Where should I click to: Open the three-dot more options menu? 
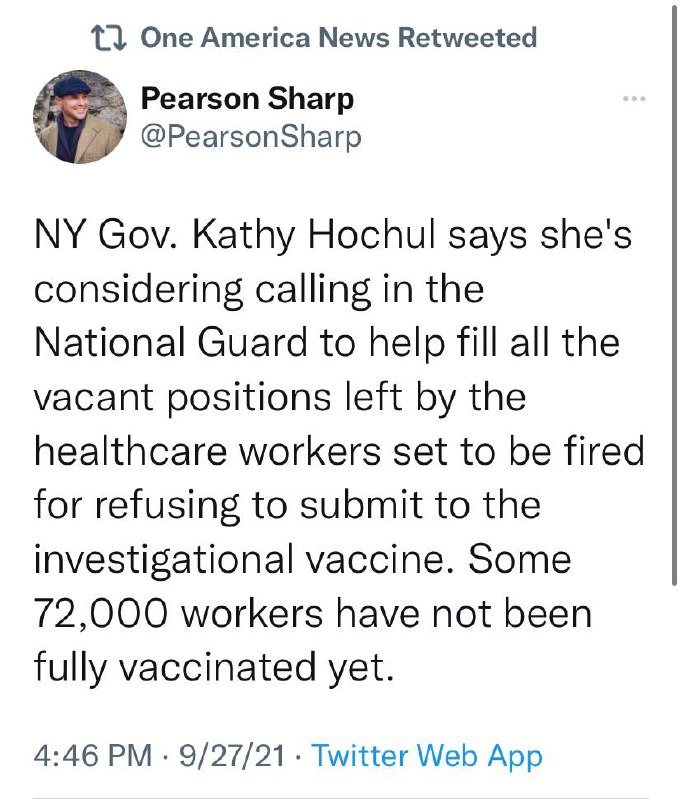pyautogui.click(x=634, y=100)
